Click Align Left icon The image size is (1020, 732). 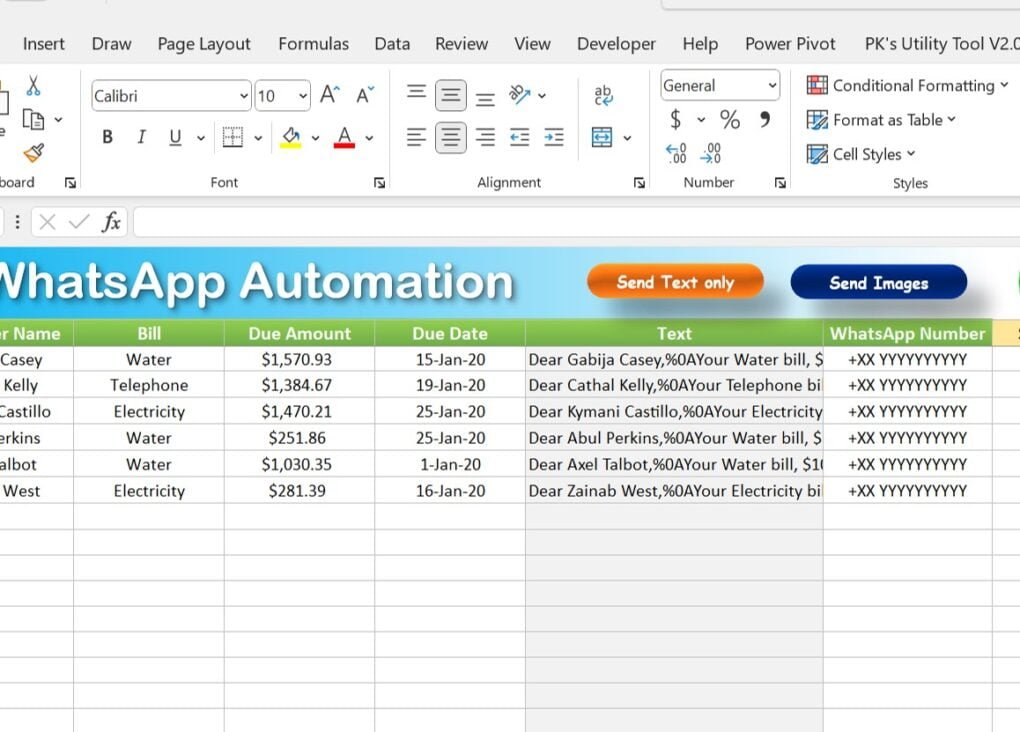point(416,137)
